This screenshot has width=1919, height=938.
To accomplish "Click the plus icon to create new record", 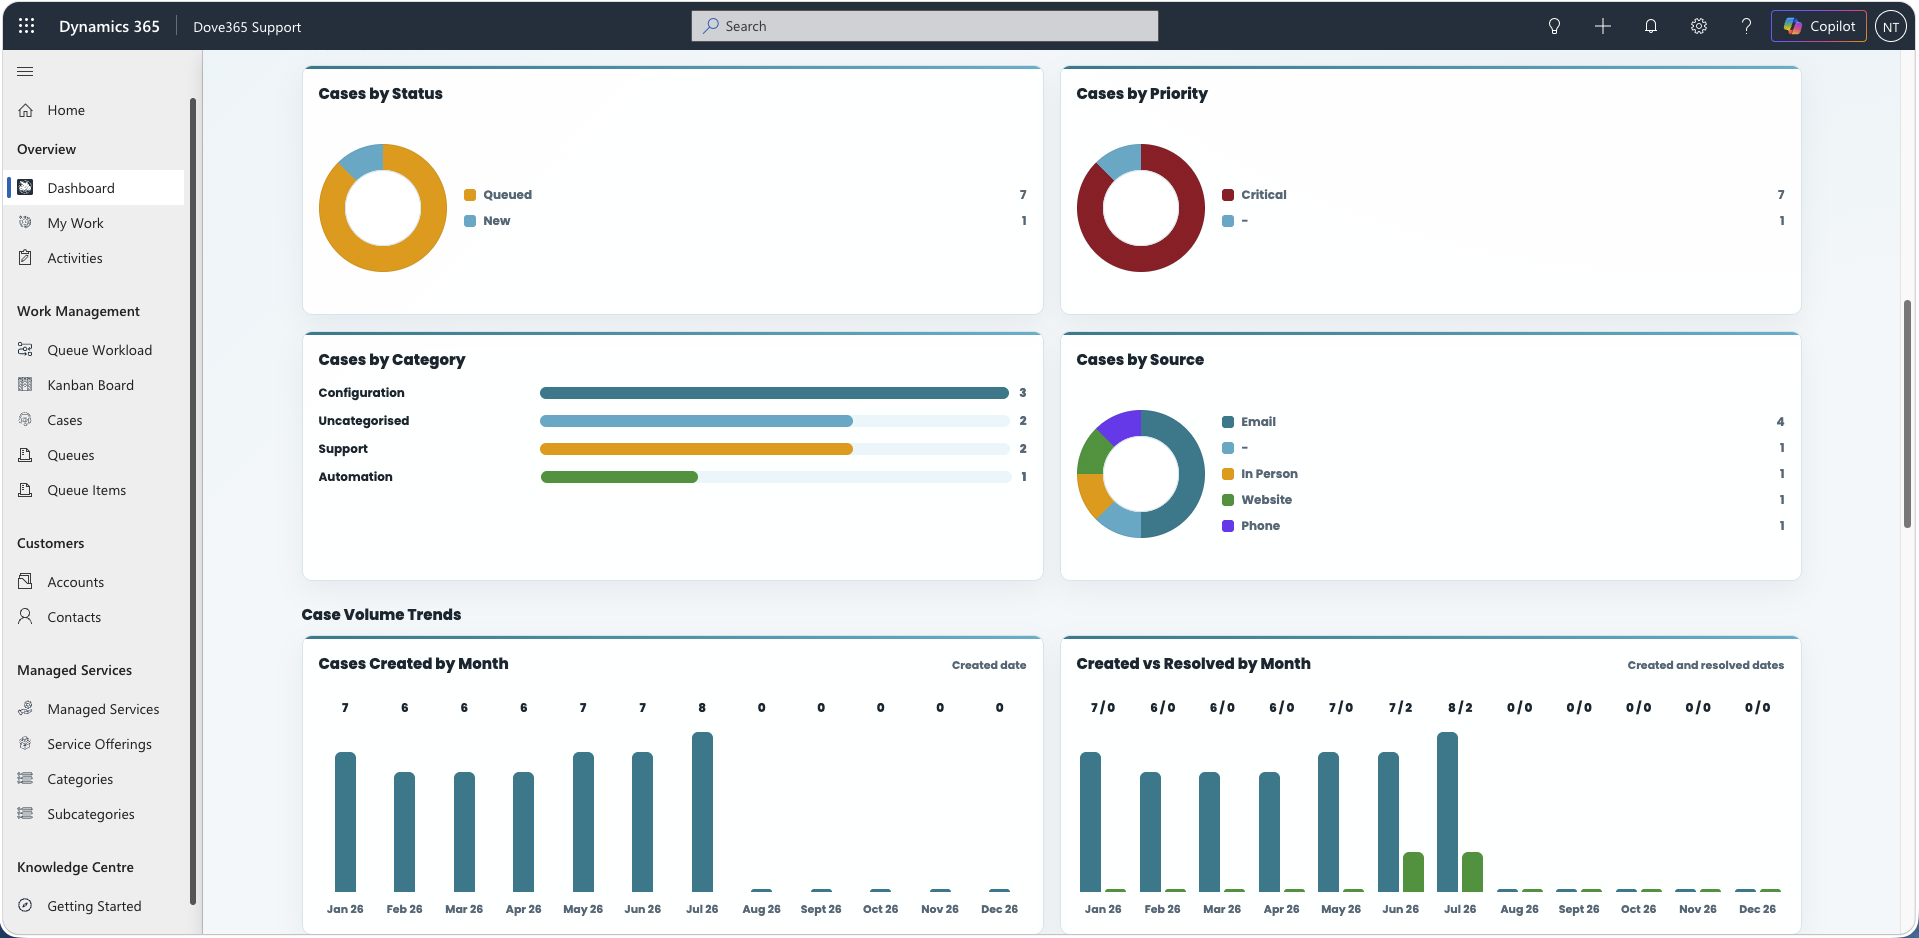I will tap(1602, 26).
